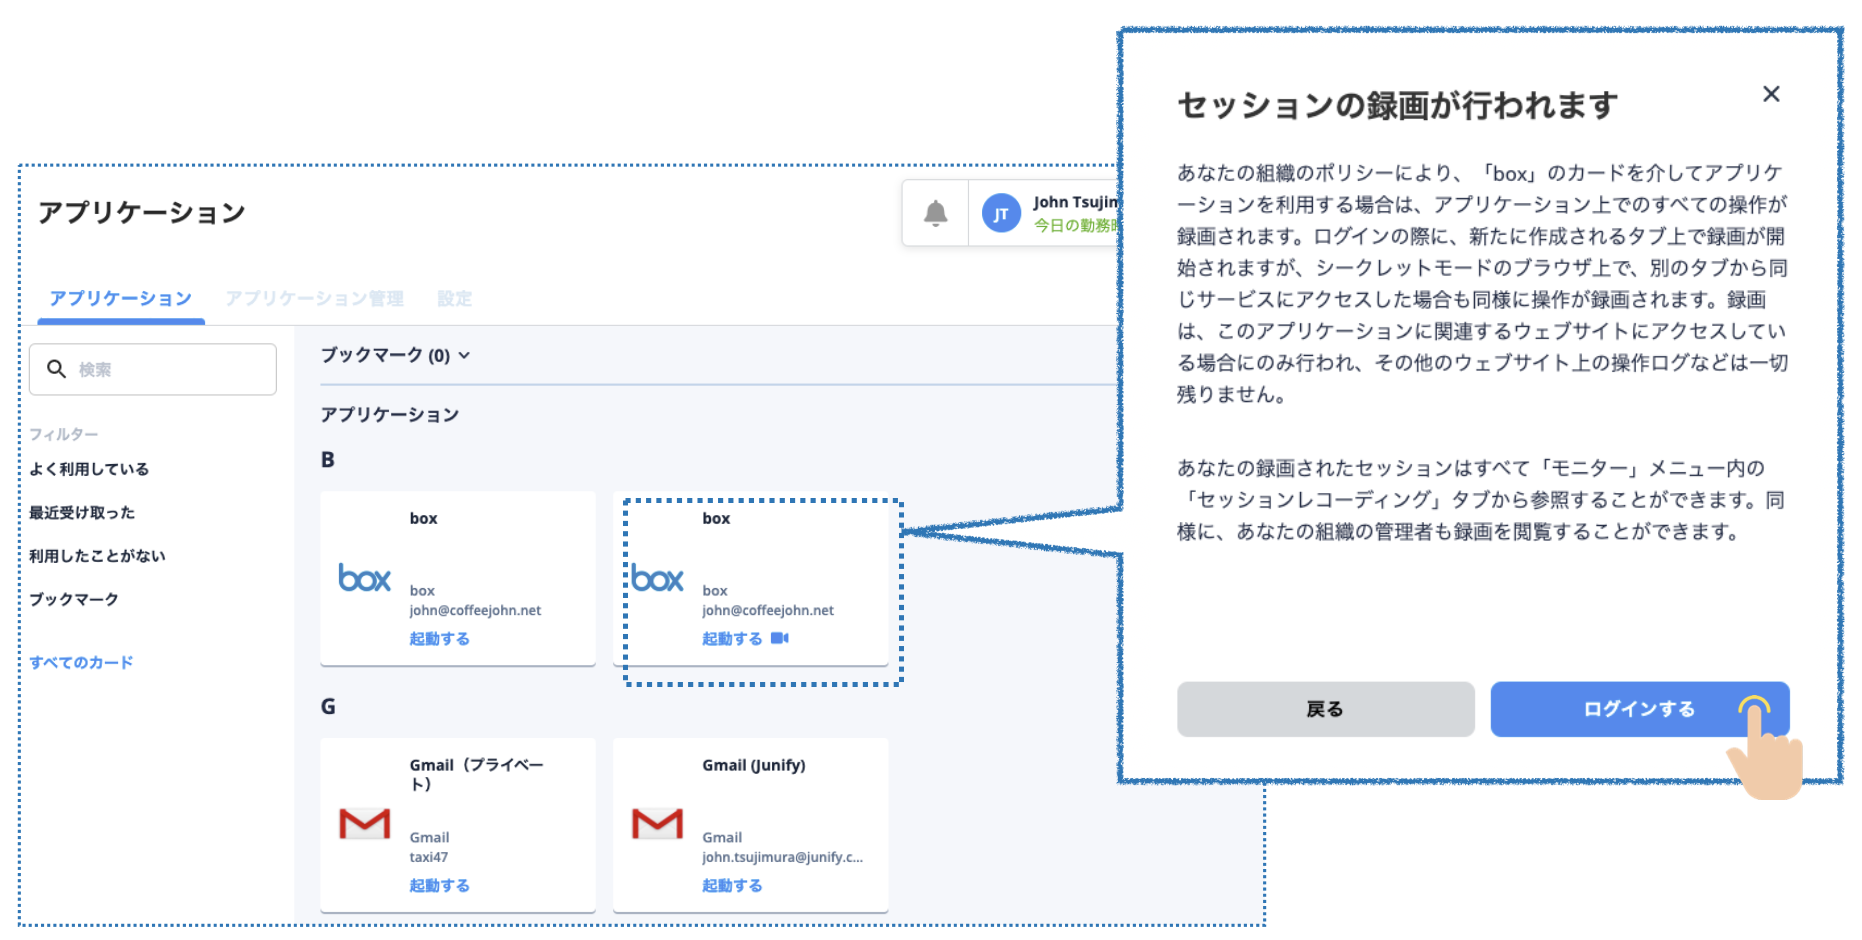The width and height of the screenshot is (1862, 940).
Task: Open the 設定 tab
Action: point(454,298)
